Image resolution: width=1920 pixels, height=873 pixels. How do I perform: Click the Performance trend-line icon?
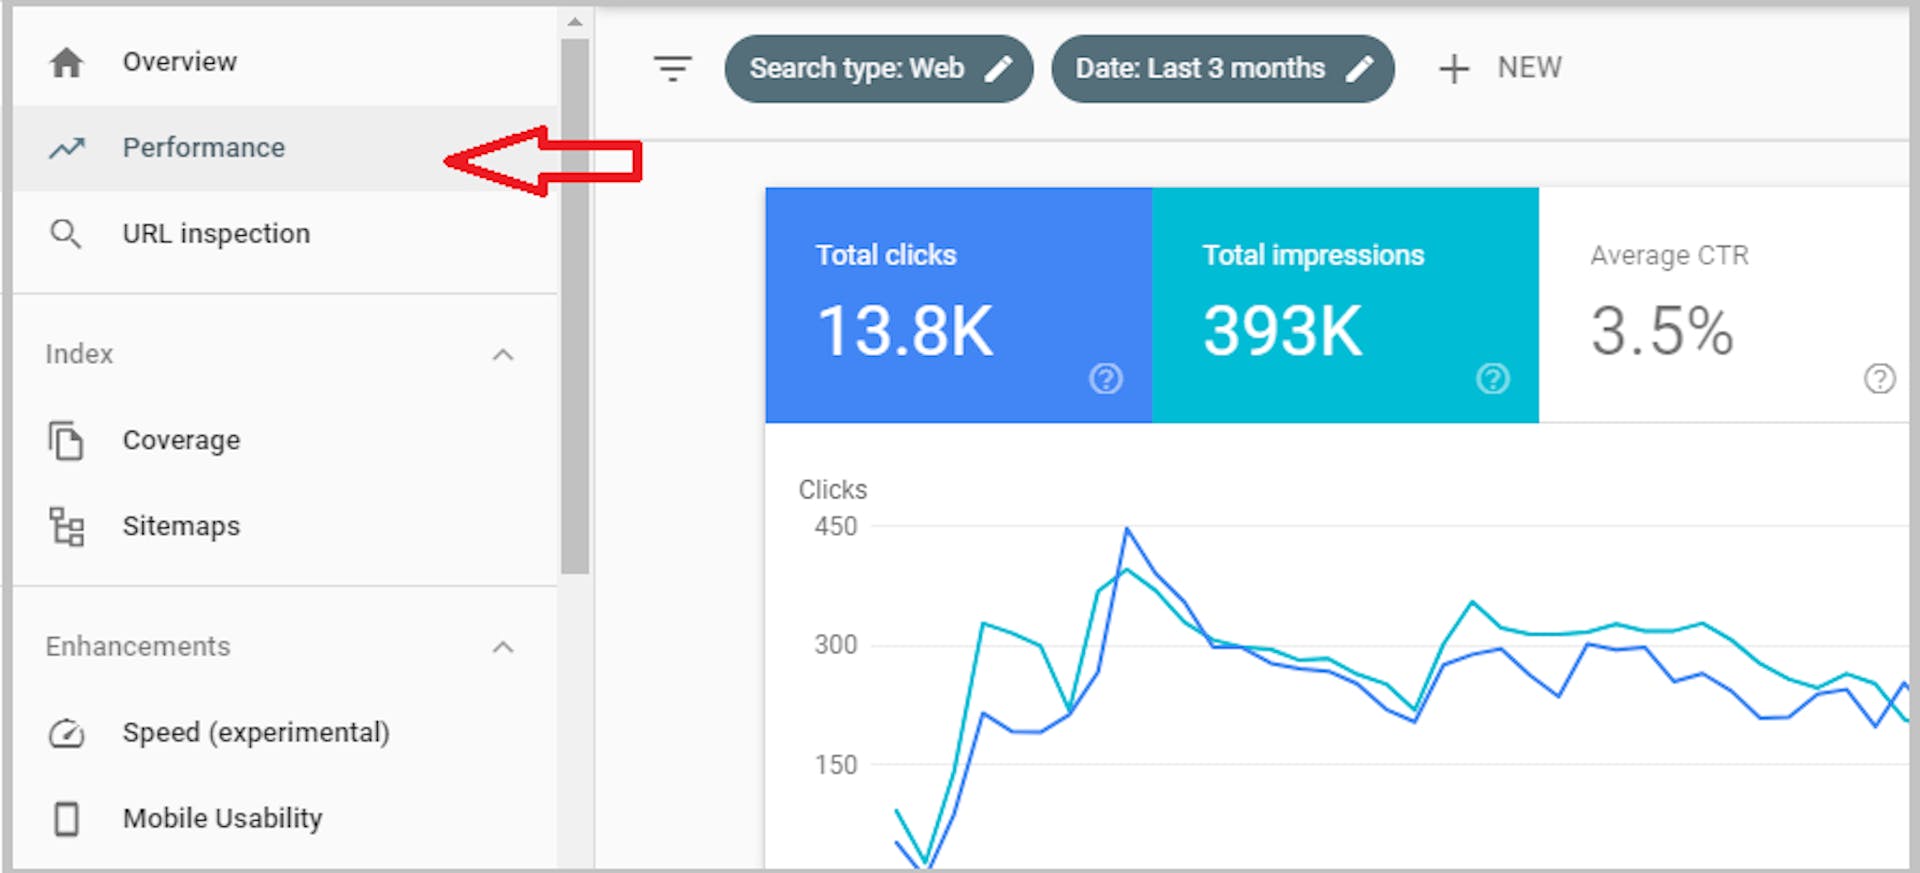point(67,149)
